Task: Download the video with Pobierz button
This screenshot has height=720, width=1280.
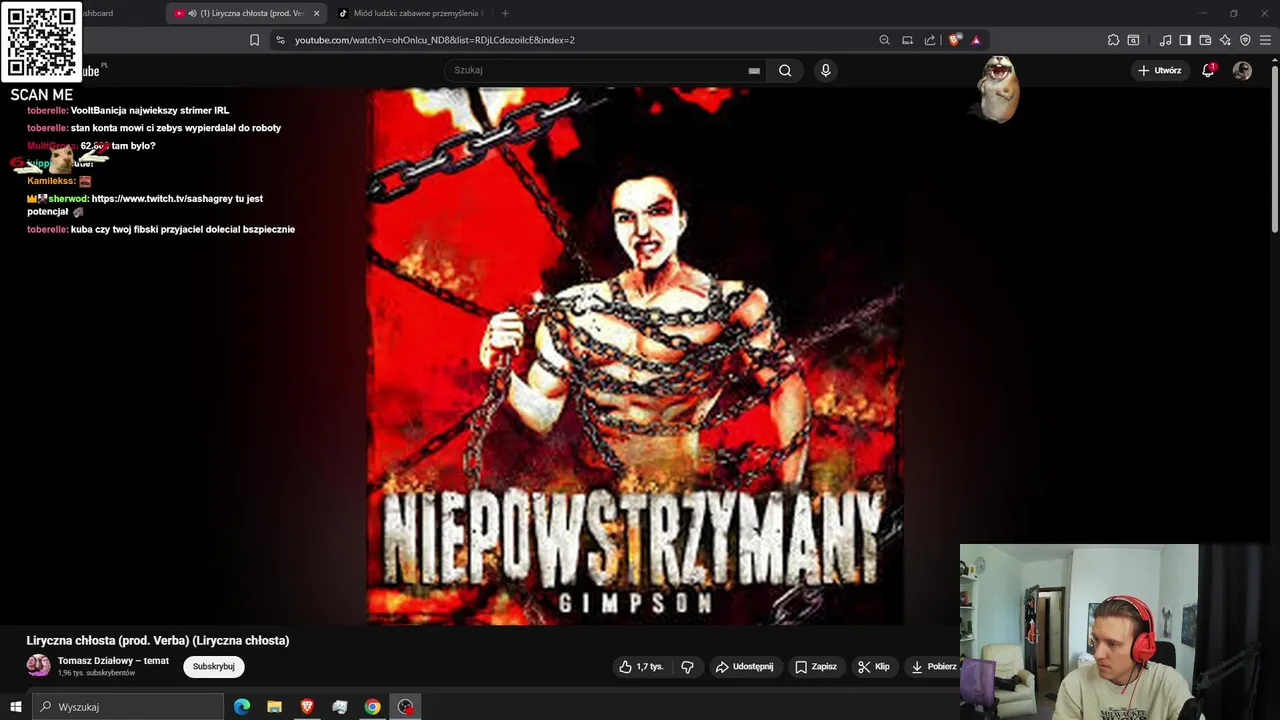Action: click(932, 666)
